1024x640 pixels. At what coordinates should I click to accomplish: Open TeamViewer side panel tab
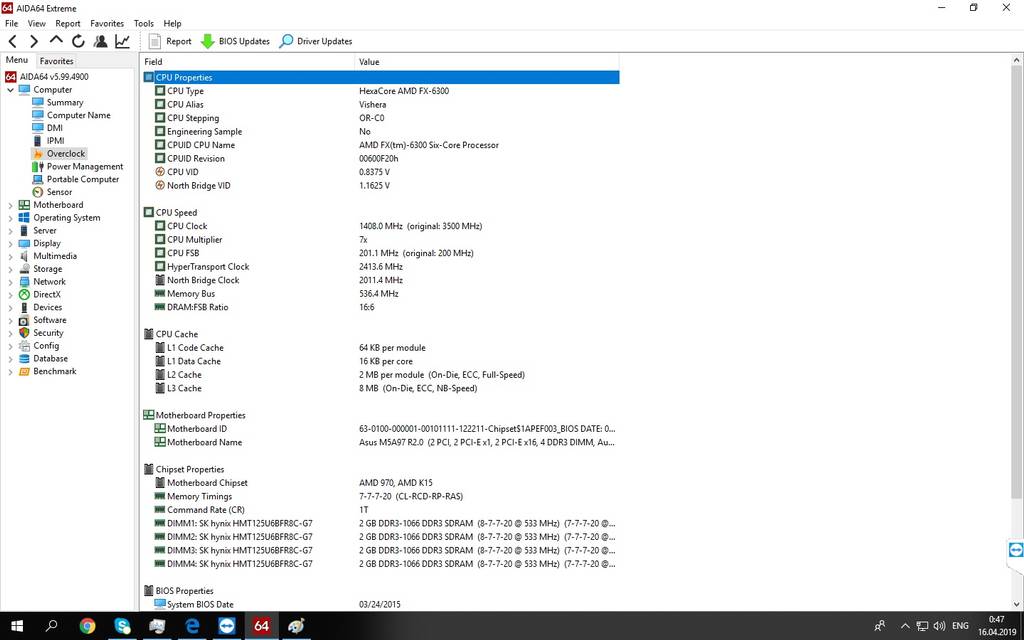tap(1016, 550)
